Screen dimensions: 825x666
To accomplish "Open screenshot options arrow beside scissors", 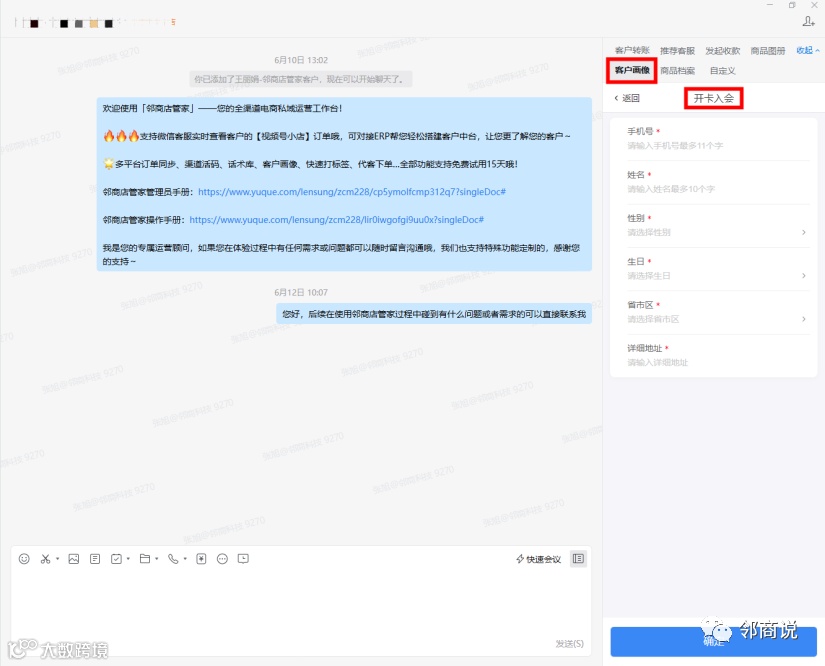I will (x=57, y=559).
